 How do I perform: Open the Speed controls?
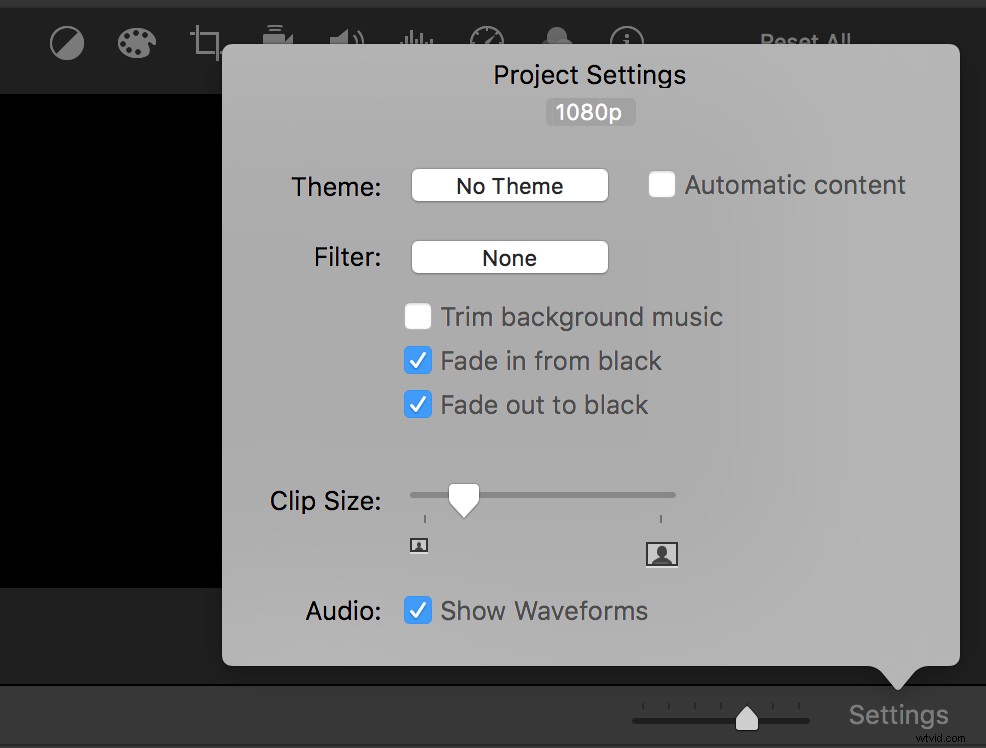[x=487, y=42]
